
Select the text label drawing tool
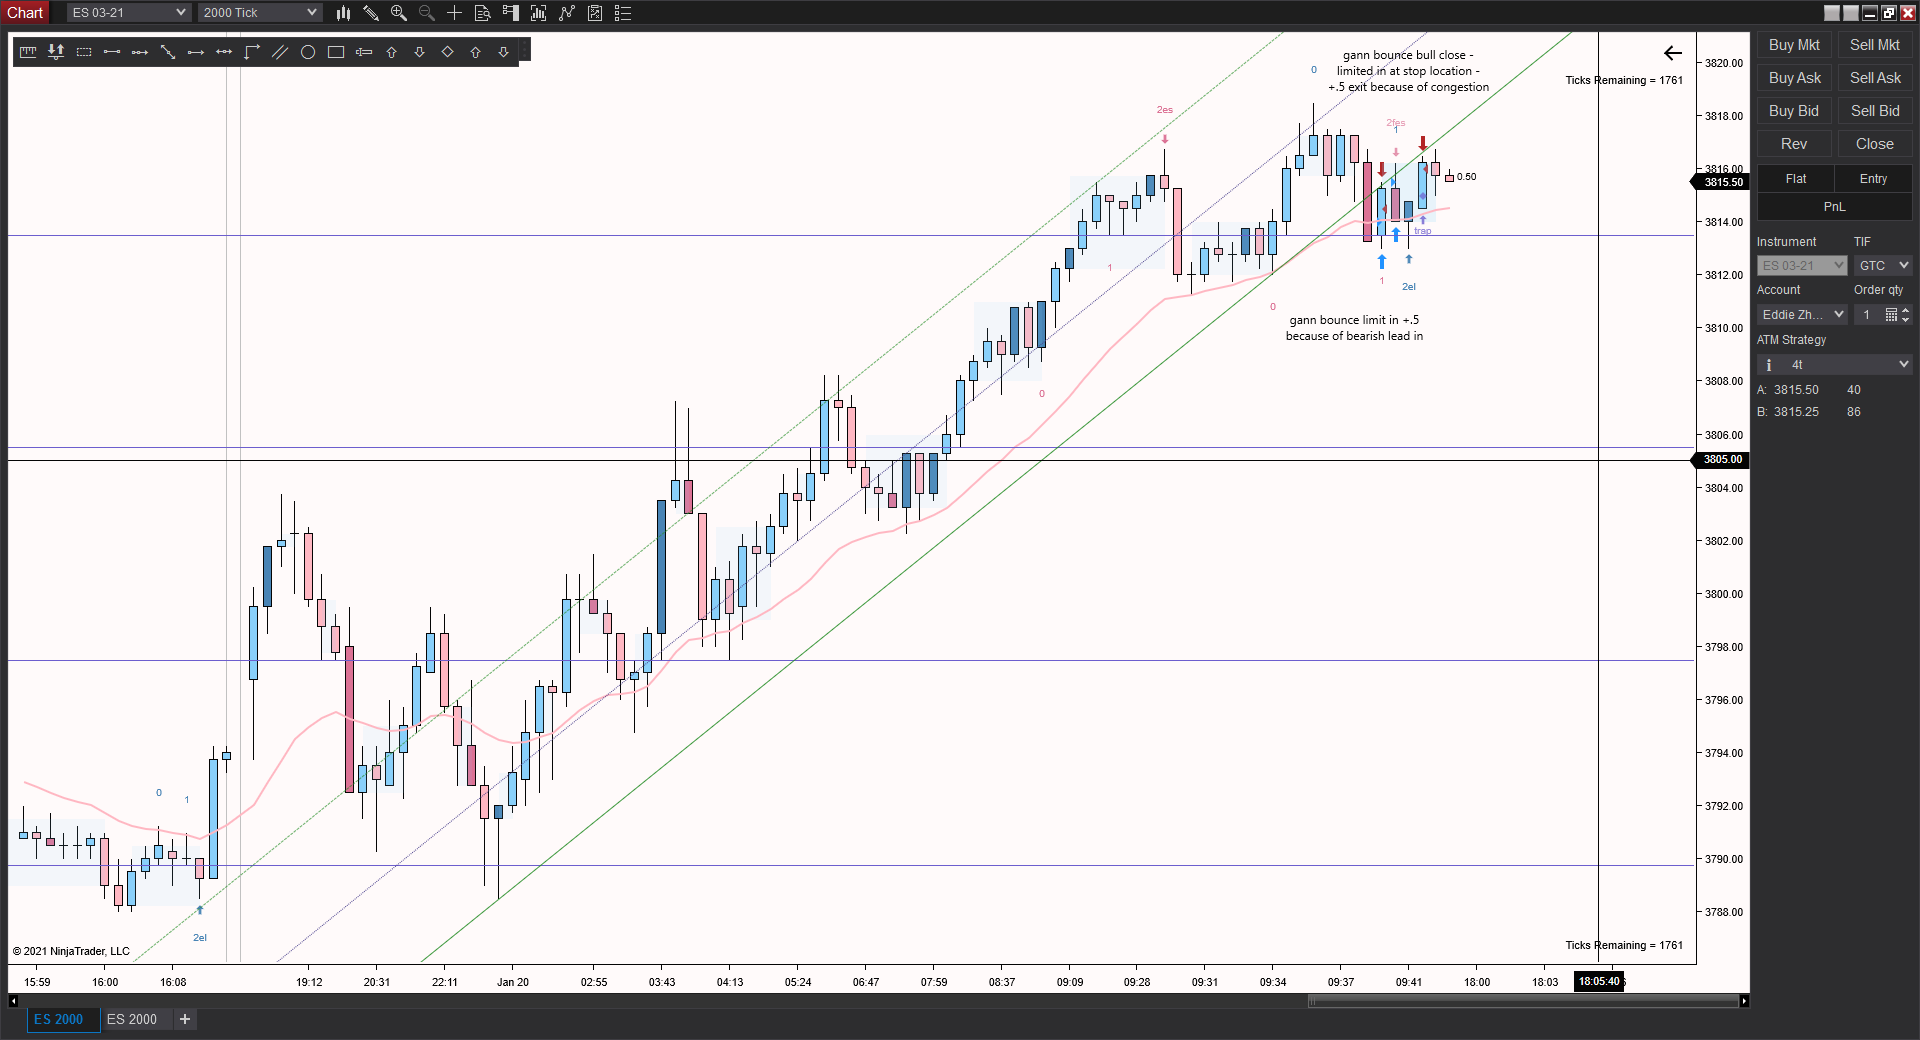point(364,52)
